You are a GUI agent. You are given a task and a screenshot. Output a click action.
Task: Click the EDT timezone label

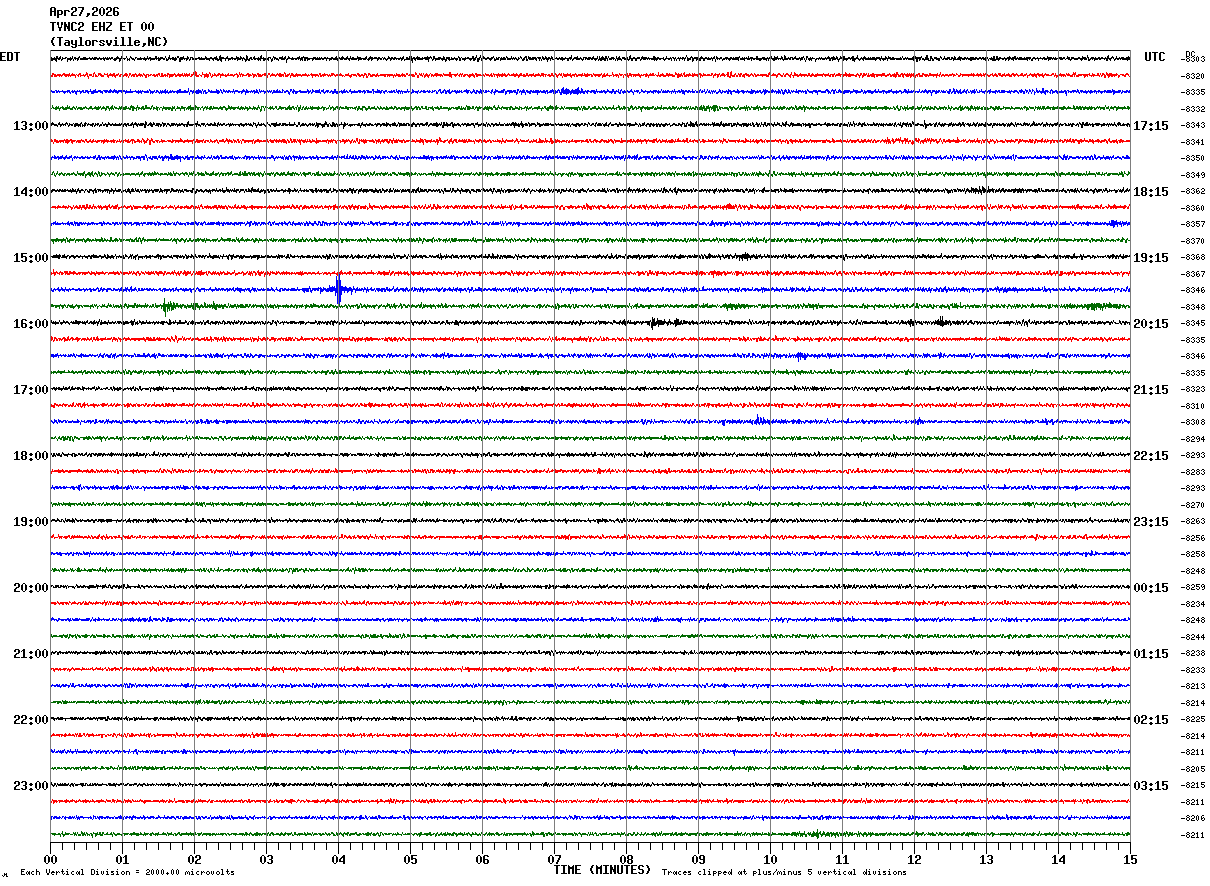tap(10, 57)
